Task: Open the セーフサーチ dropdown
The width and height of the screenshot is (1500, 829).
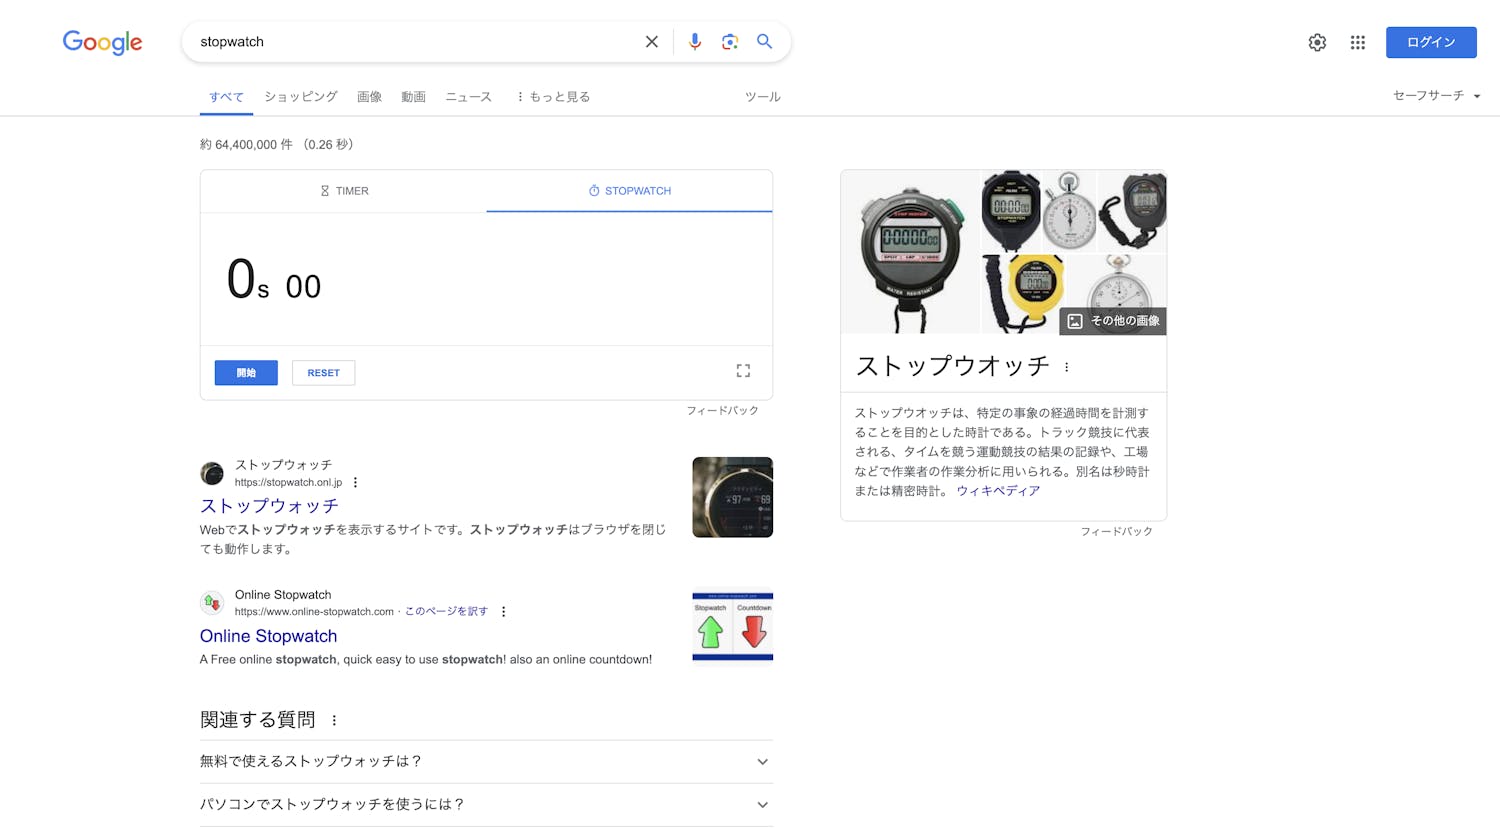Action: (x=1436, y=96)
